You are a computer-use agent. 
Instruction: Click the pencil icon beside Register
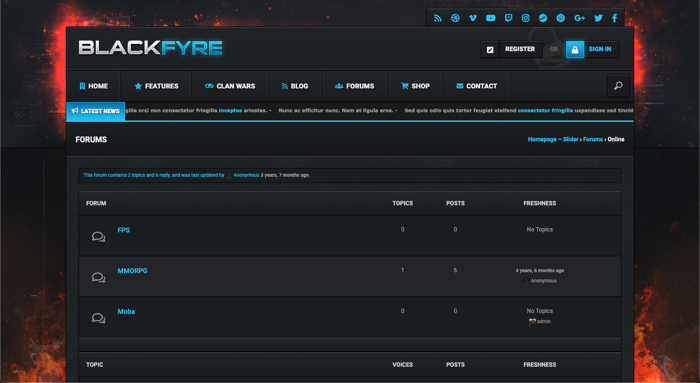coord(490,49)
